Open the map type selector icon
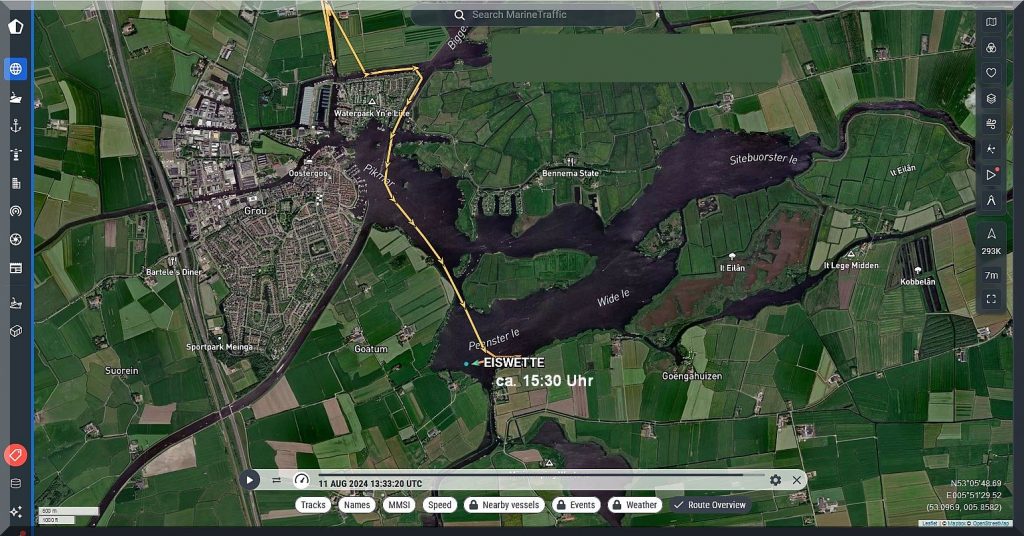 tap(991, 22)
